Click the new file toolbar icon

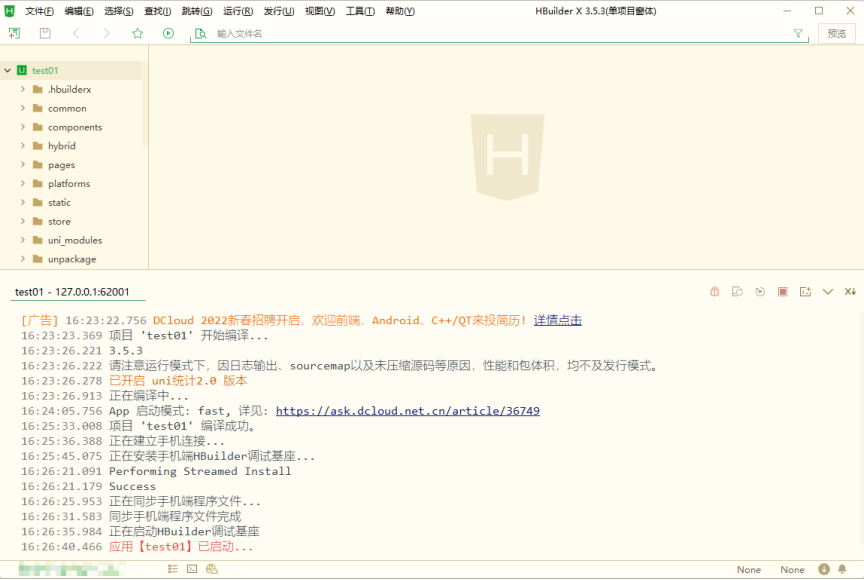14,34
